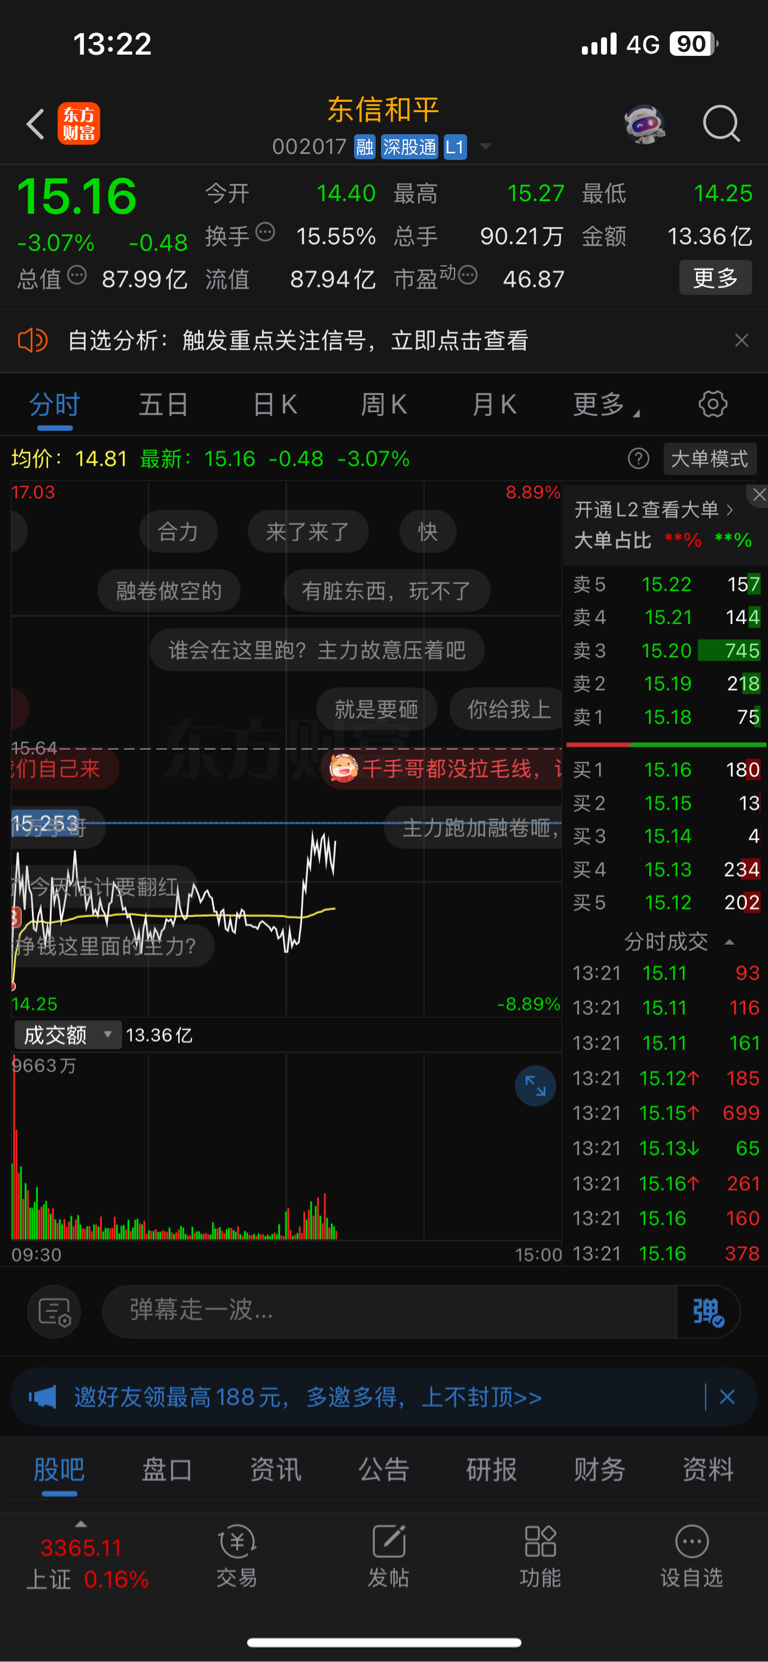Screen dimensions: 768x1662
Task: Switch to the 股吧 tab
Action: click(59, 1470)
